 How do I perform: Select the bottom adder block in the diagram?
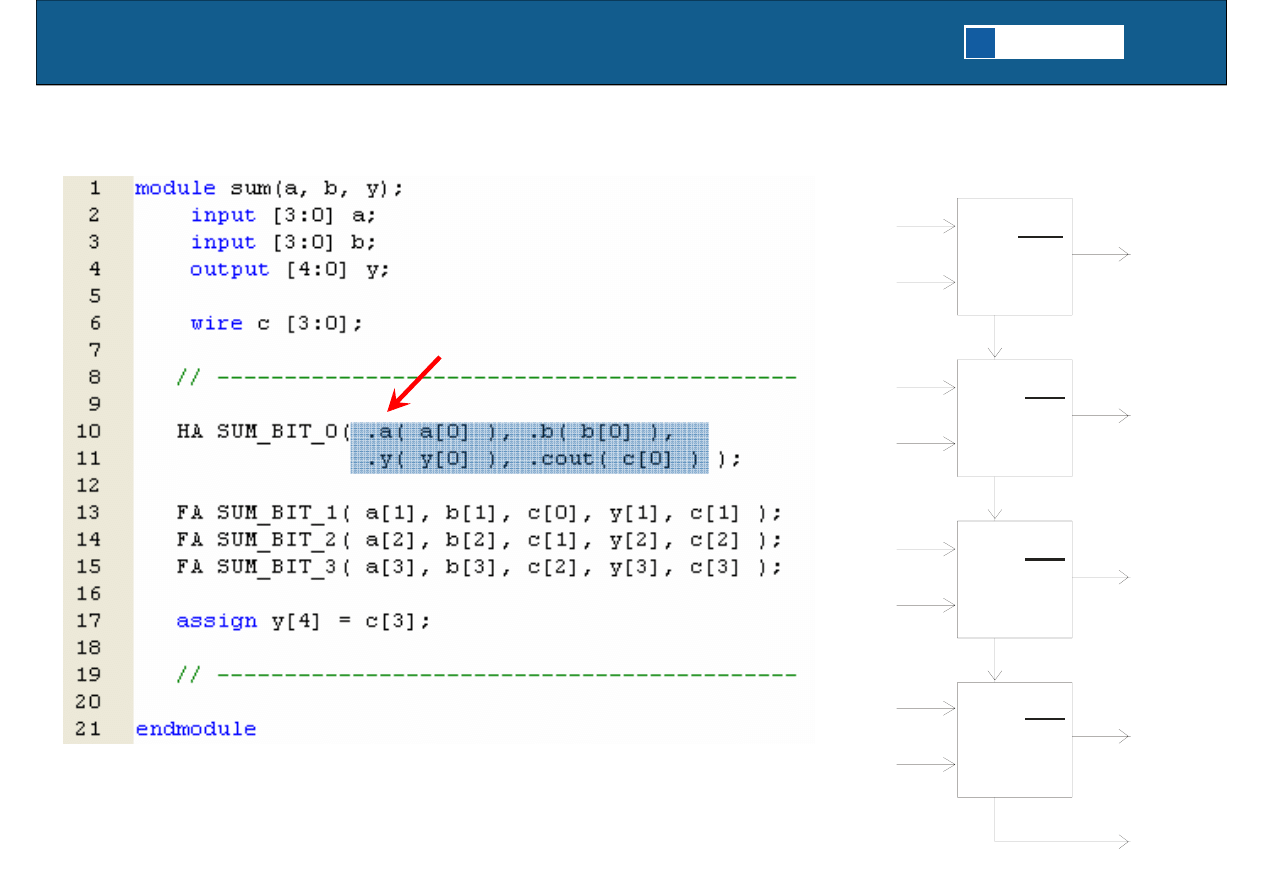pos(1014,740)
